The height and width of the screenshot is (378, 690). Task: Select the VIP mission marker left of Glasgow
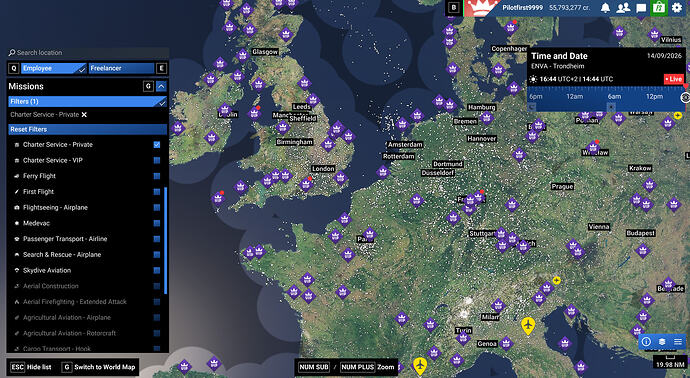[x=242, y=55]
